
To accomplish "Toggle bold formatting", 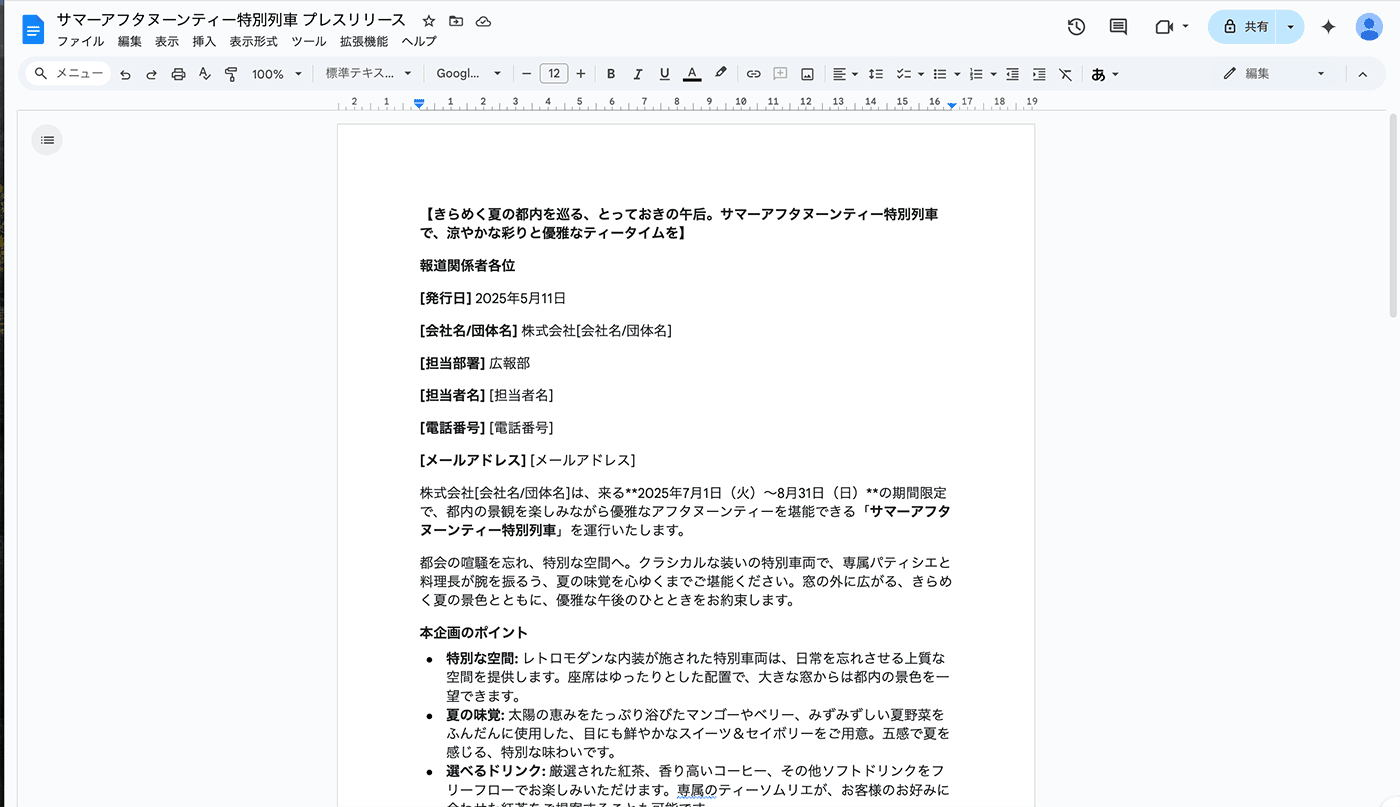I will [x=611, y=74].
